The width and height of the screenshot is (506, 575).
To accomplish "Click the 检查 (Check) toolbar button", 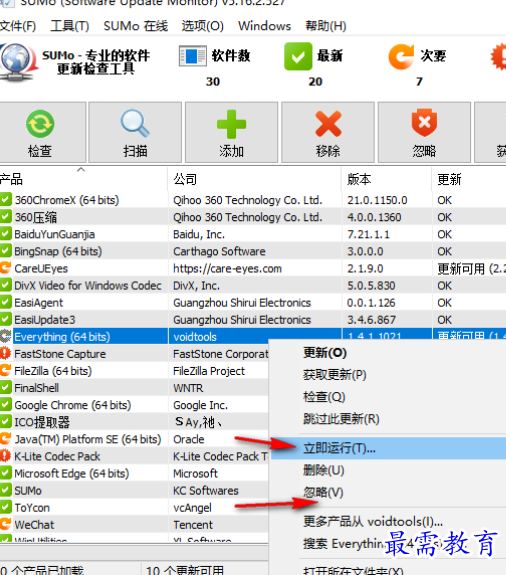I will [x=43, y=132].
